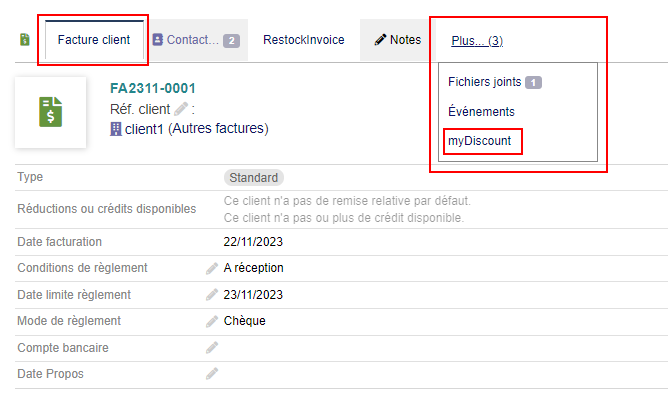Expand the Plus... (3) dropdown
The image size is (668, 409).
pos(477,41)
